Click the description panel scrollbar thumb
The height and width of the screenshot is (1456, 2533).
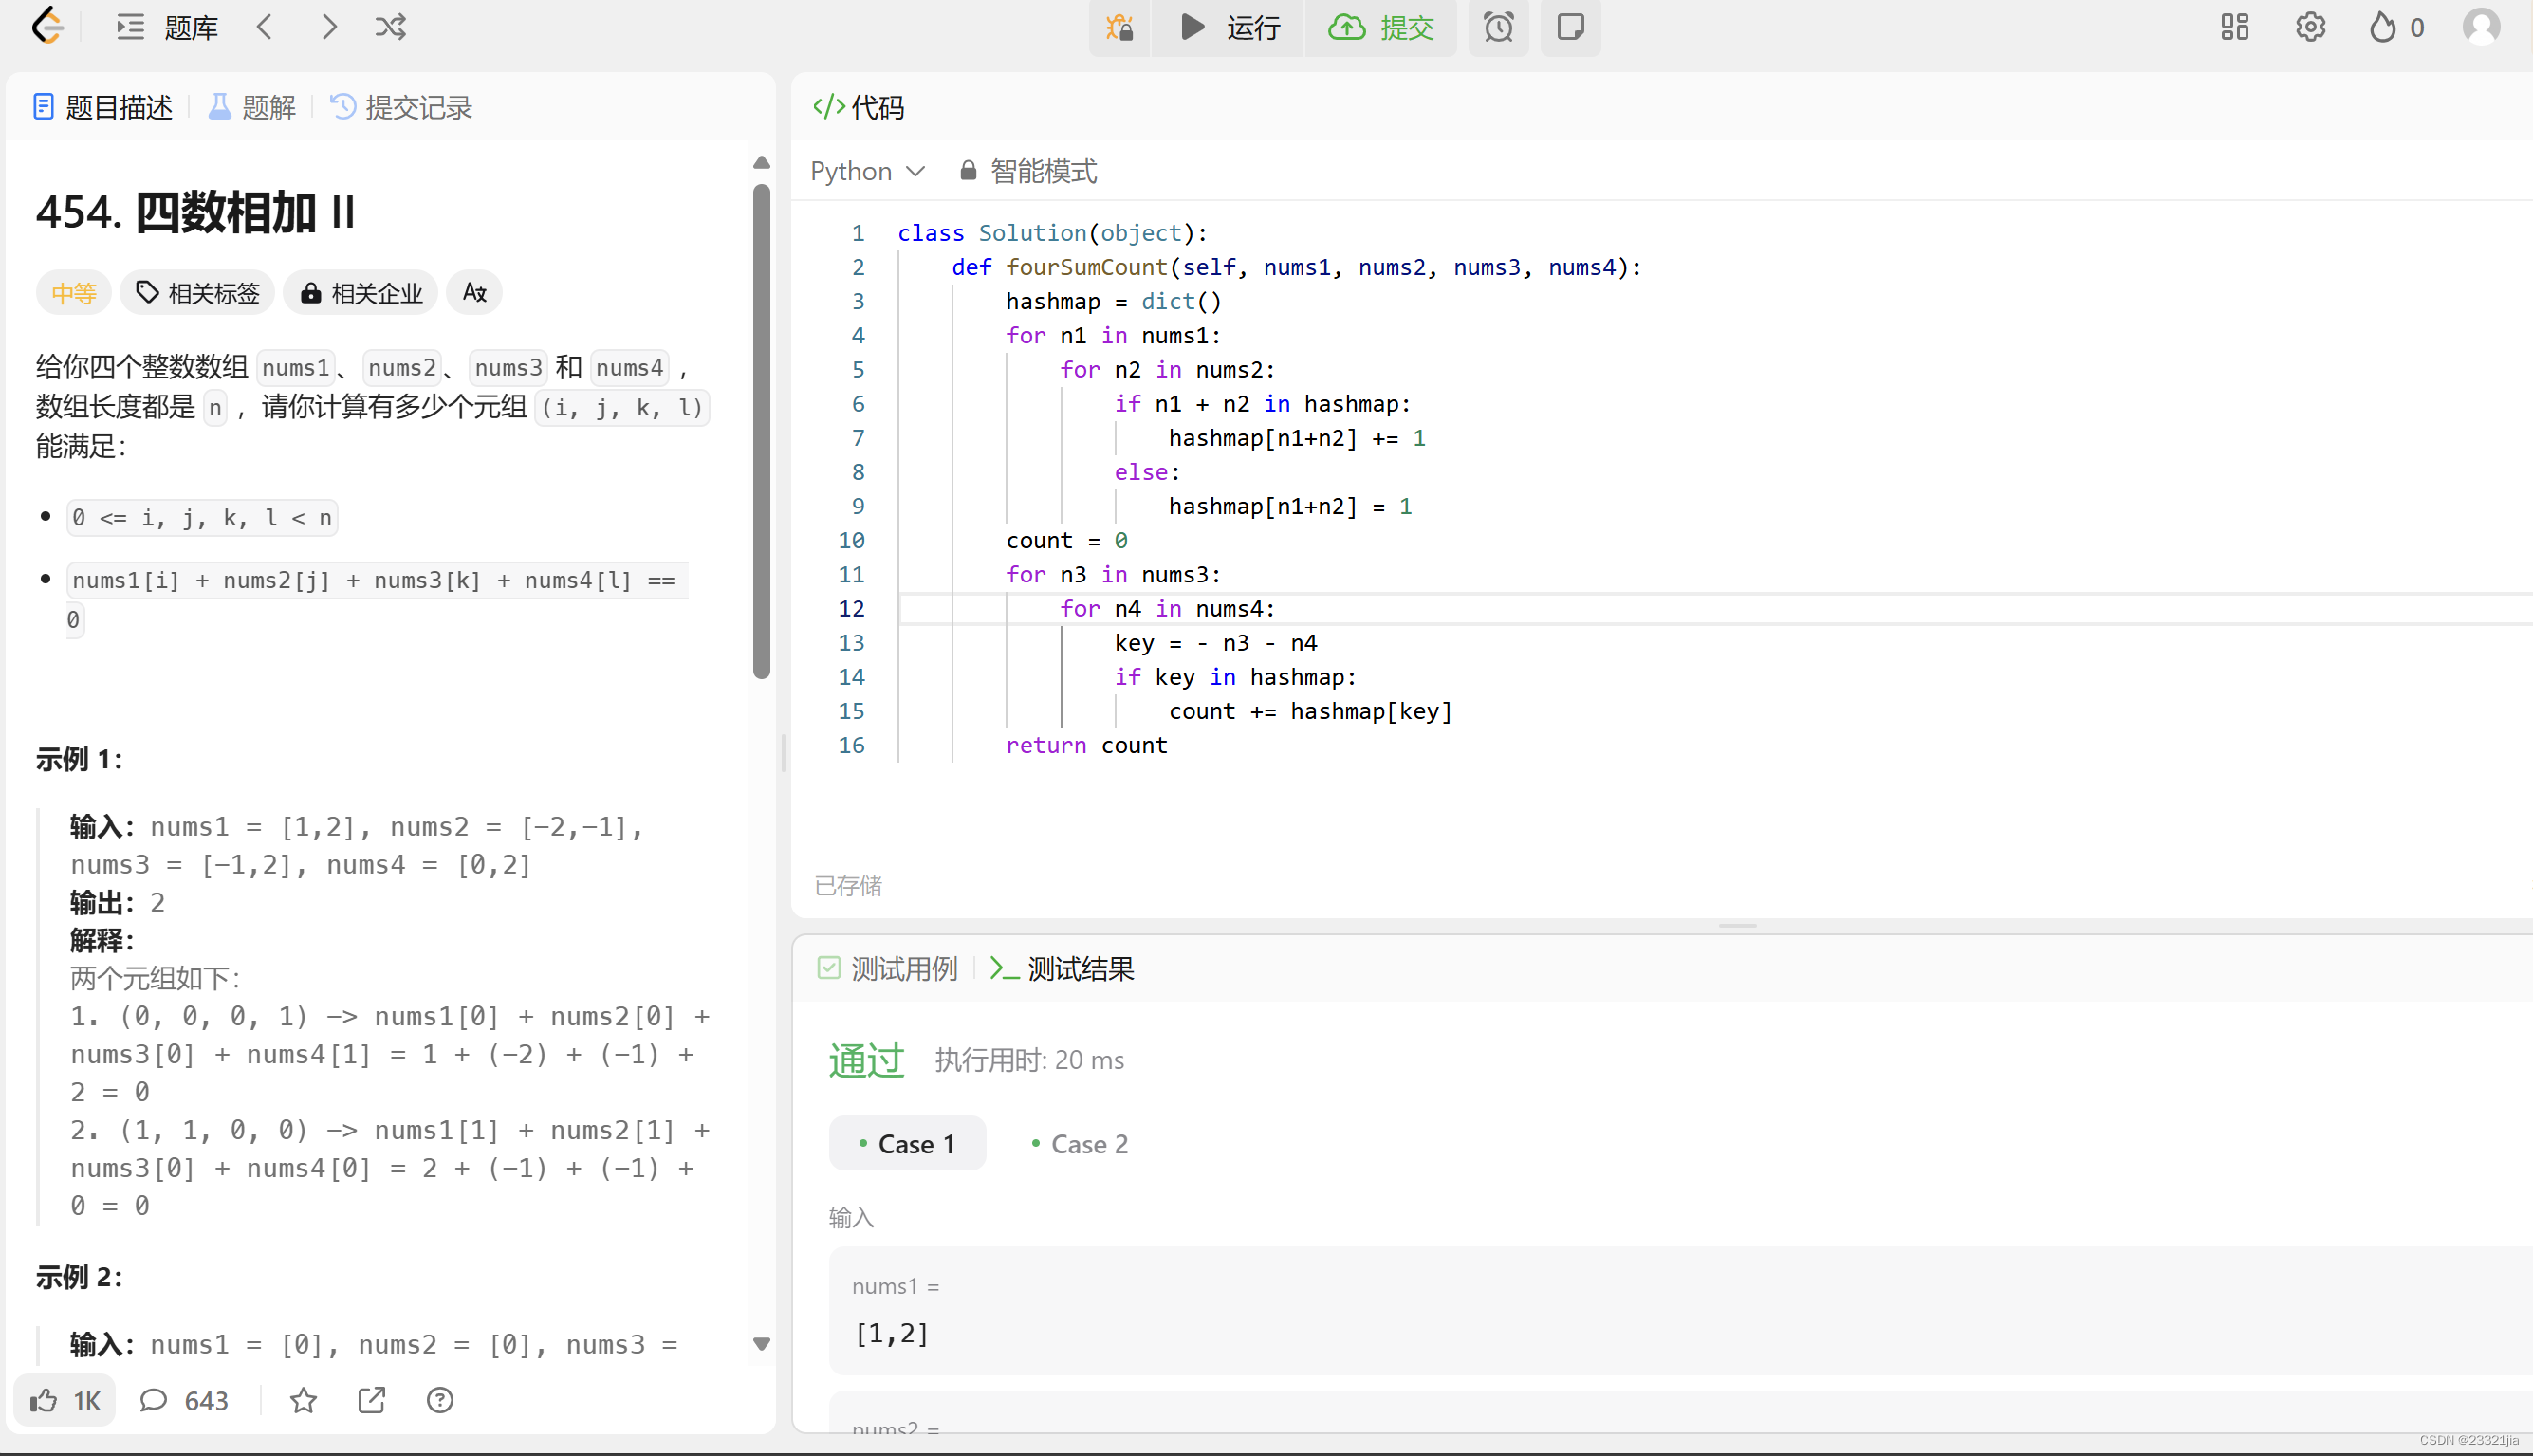(x=761, y=431)
